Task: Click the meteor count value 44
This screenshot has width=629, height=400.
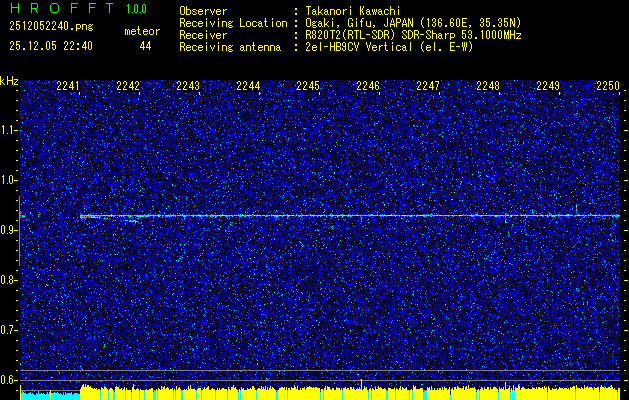Action: coord(145,46)
